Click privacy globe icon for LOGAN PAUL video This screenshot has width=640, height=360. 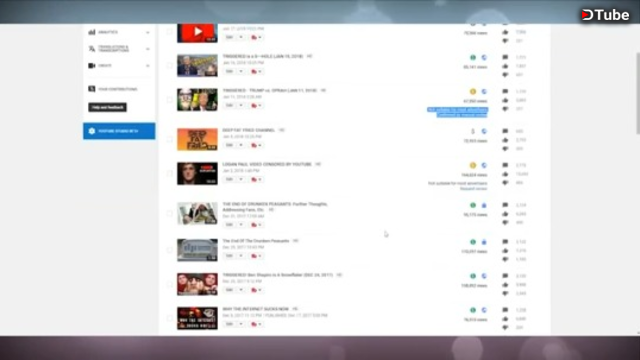point(484,165)
